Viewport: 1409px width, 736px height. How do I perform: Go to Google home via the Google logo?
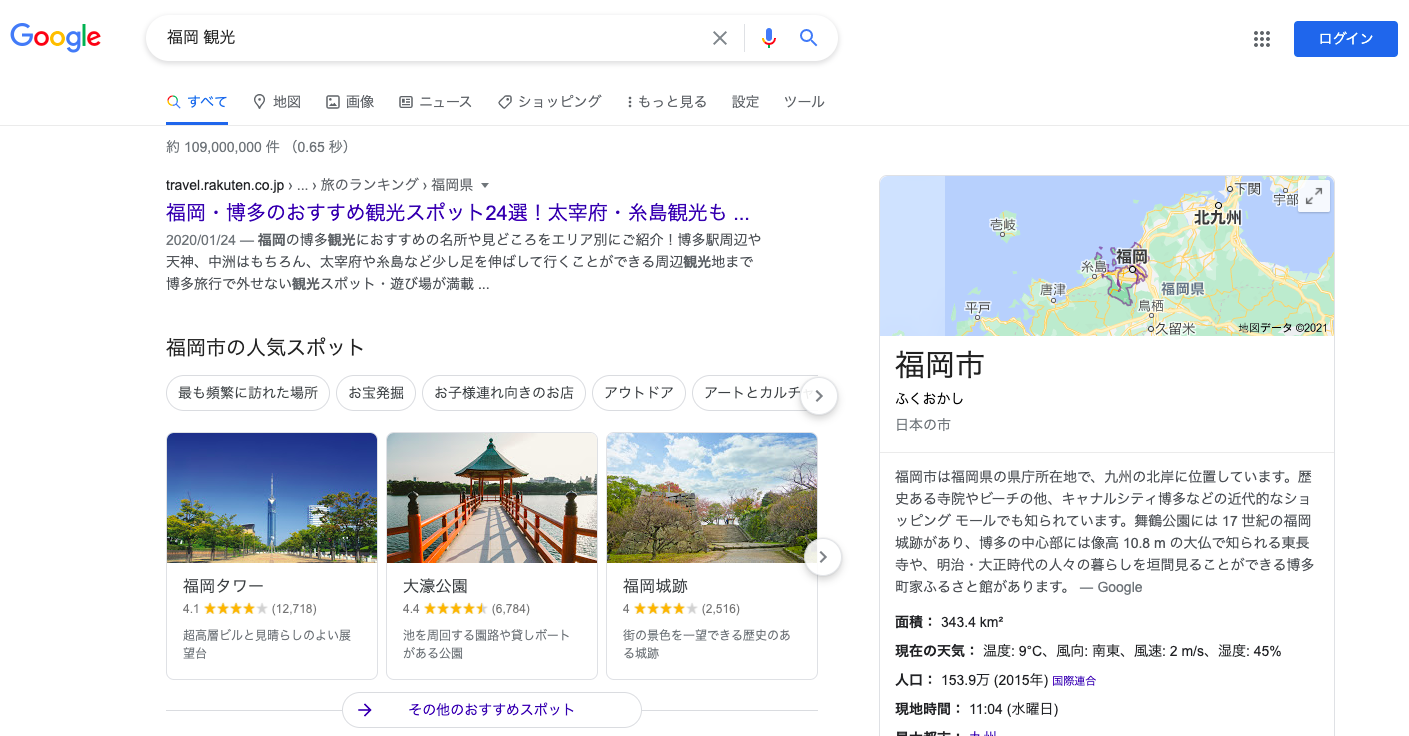[55, 37]
